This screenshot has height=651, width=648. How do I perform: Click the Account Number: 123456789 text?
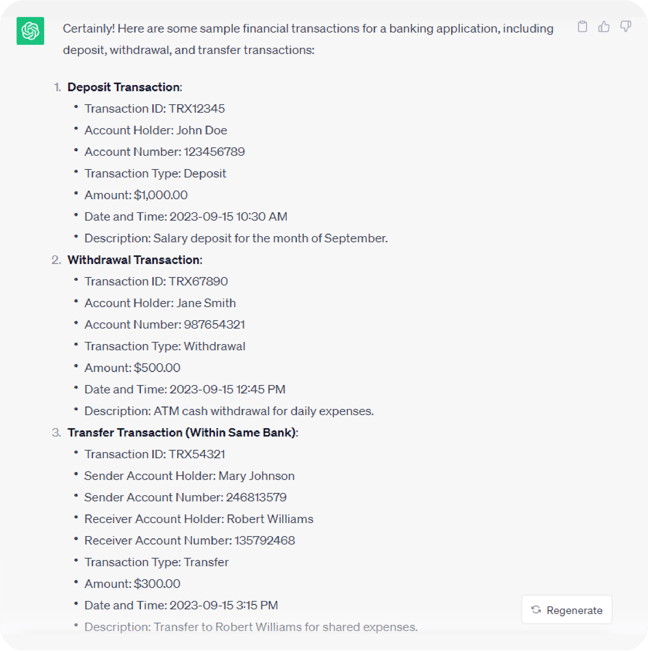click(x=164, y=152)
